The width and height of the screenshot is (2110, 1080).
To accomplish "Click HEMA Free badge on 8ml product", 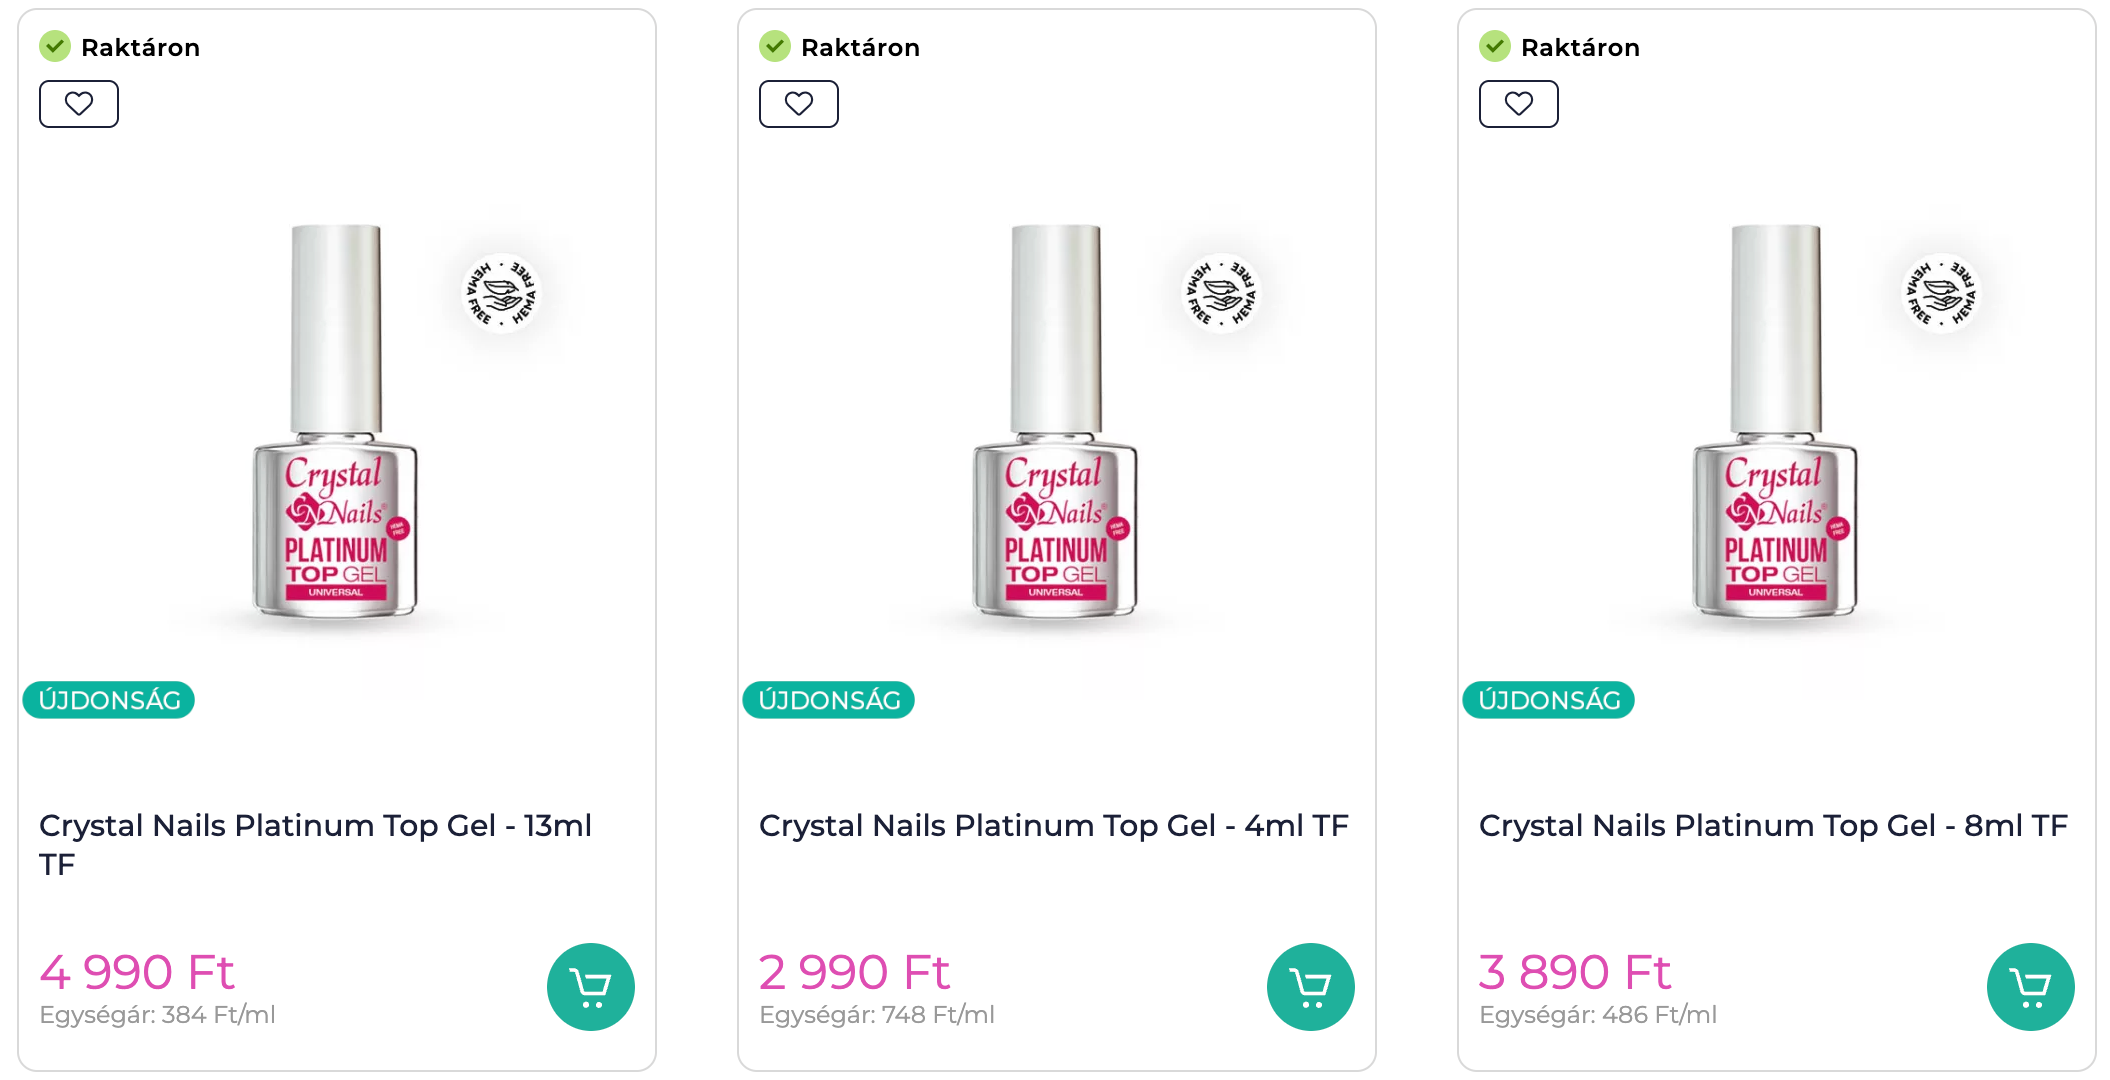I will 1941,293.
